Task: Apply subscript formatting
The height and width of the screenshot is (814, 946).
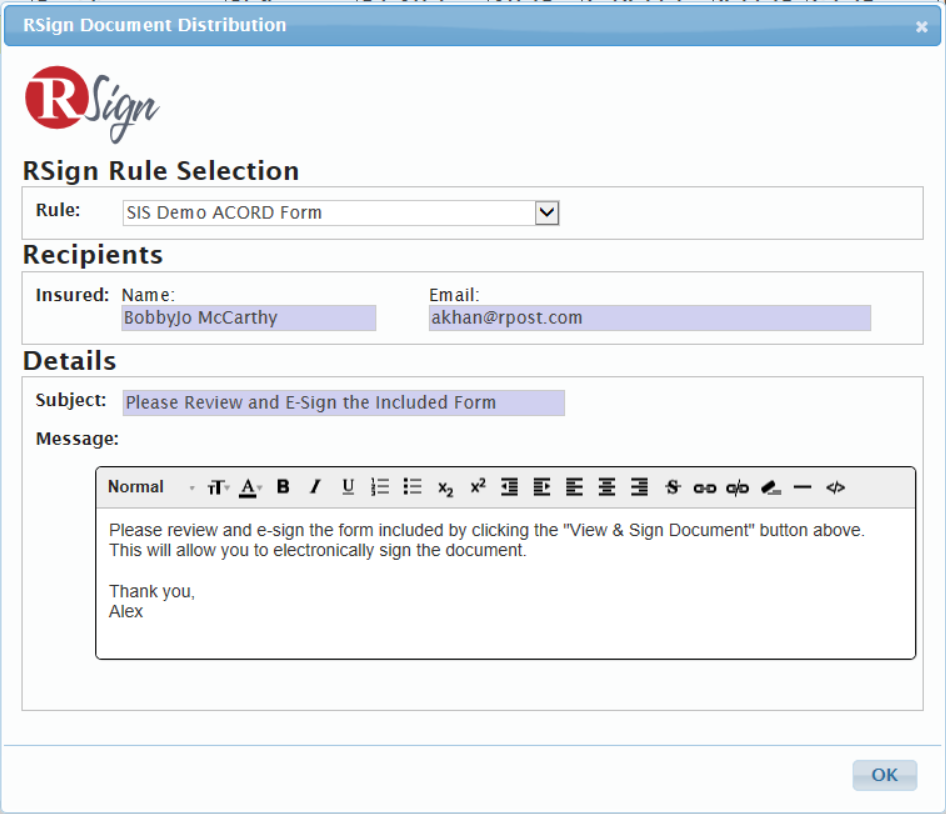Action: click(445, 488)
